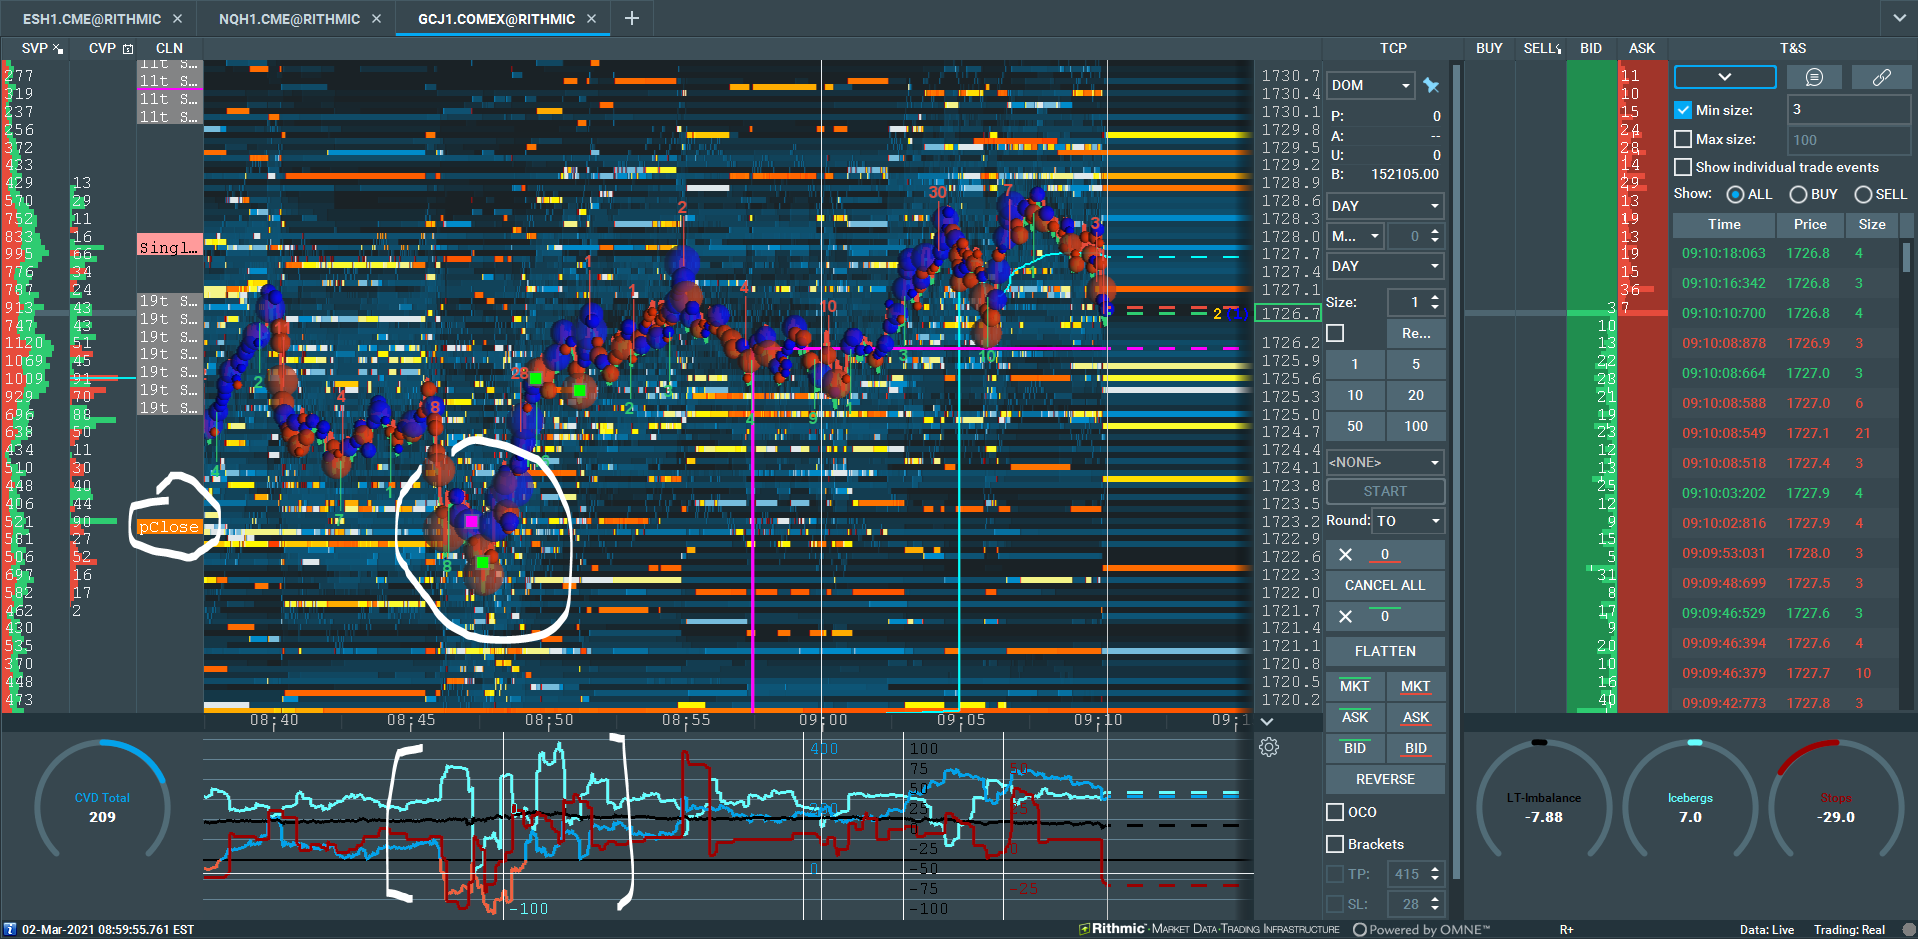Select the BUY radio button
Image resolution: width=1918 pixels, height=939 pixels.
[x=1798, y=194]
